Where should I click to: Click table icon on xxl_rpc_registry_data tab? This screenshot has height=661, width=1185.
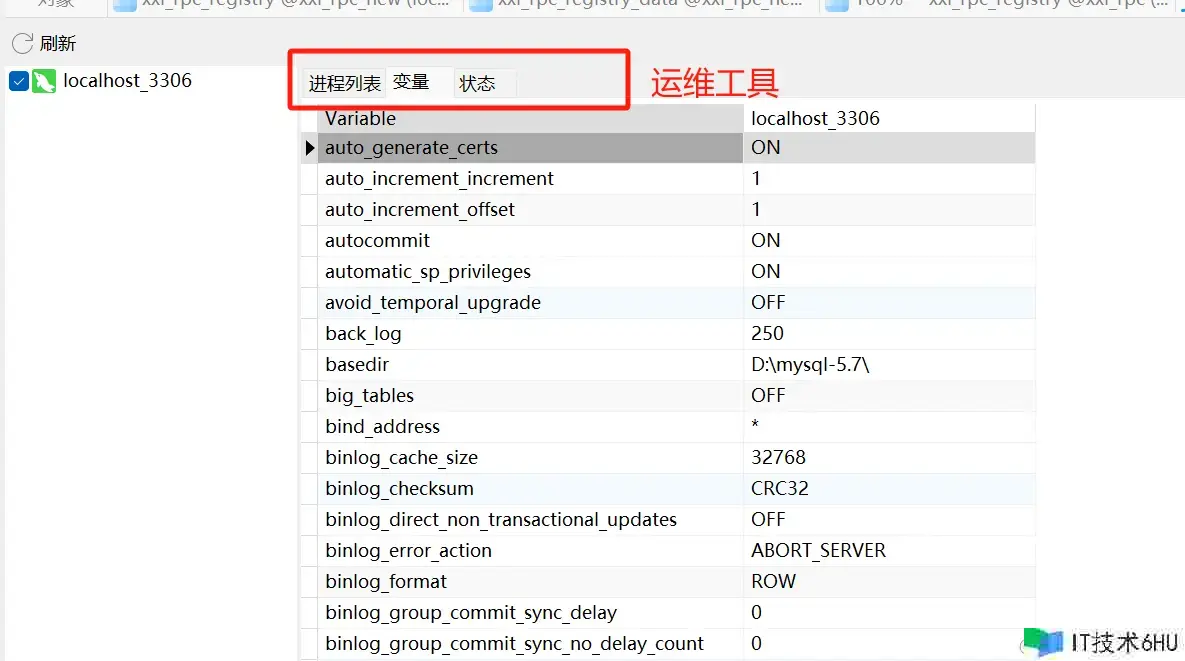[x=481, y=5]
